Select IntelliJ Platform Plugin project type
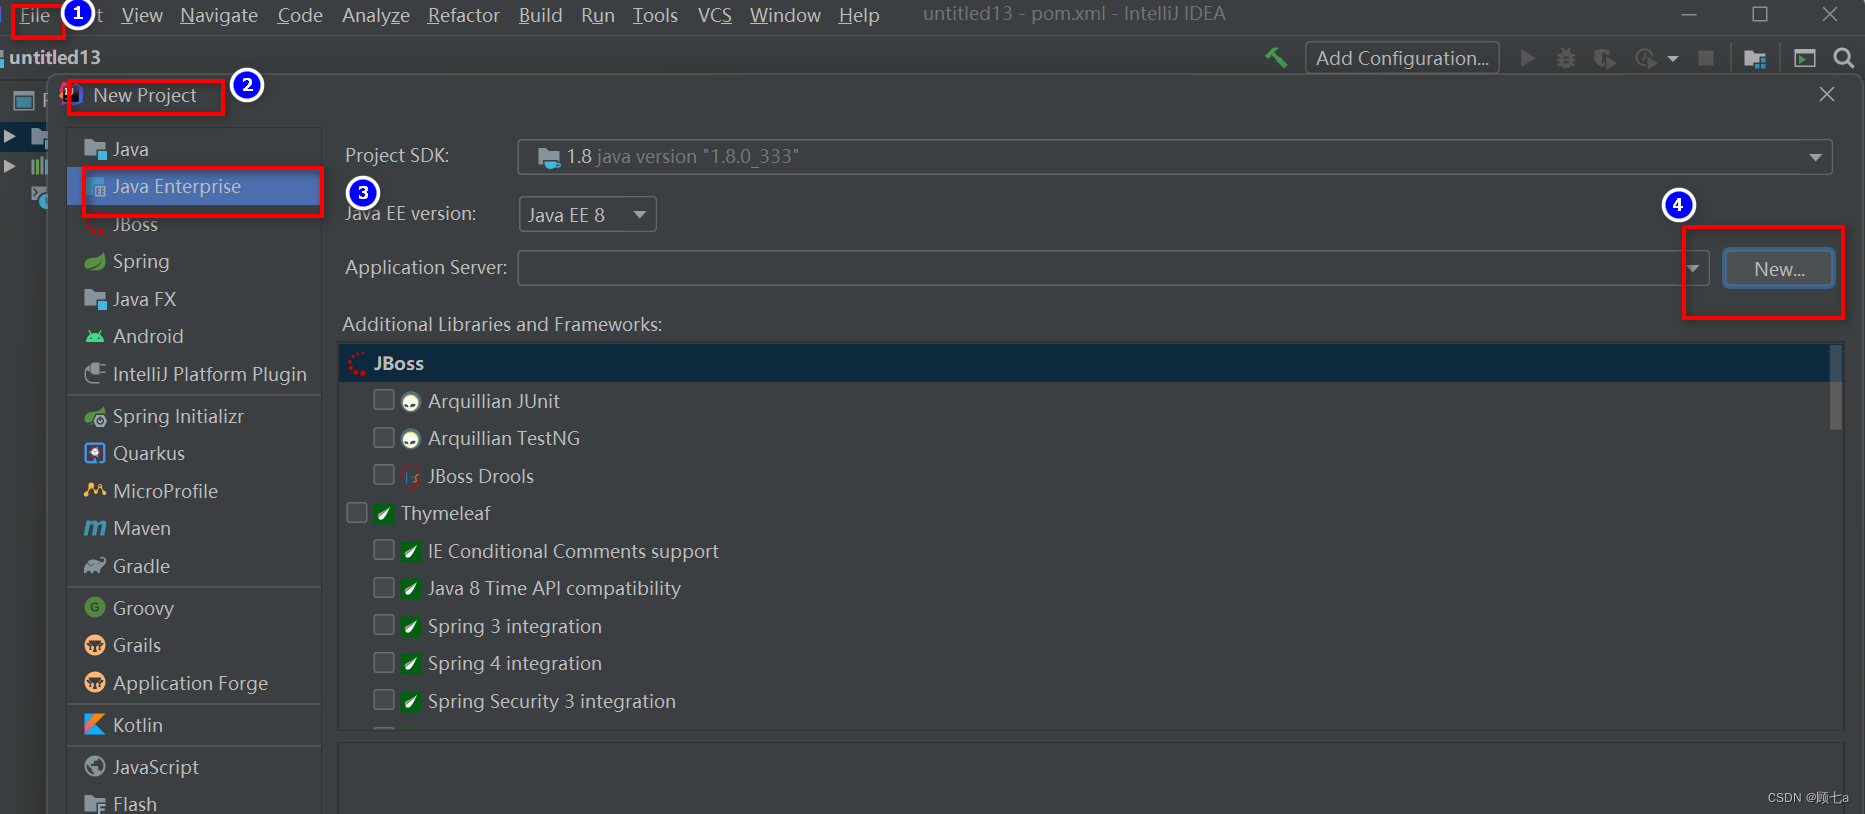This screenshot has height=814, width=1865. coord(194,374)
